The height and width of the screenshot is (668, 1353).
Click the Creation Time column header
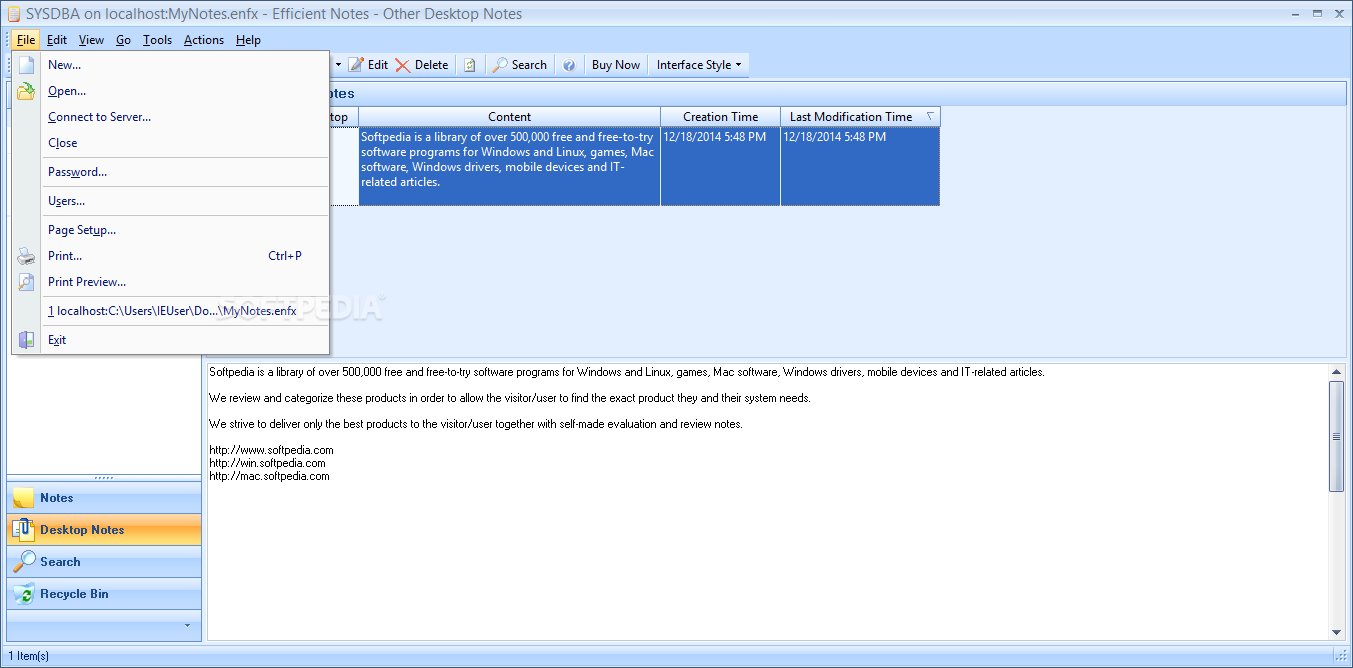tap(720, 117)
